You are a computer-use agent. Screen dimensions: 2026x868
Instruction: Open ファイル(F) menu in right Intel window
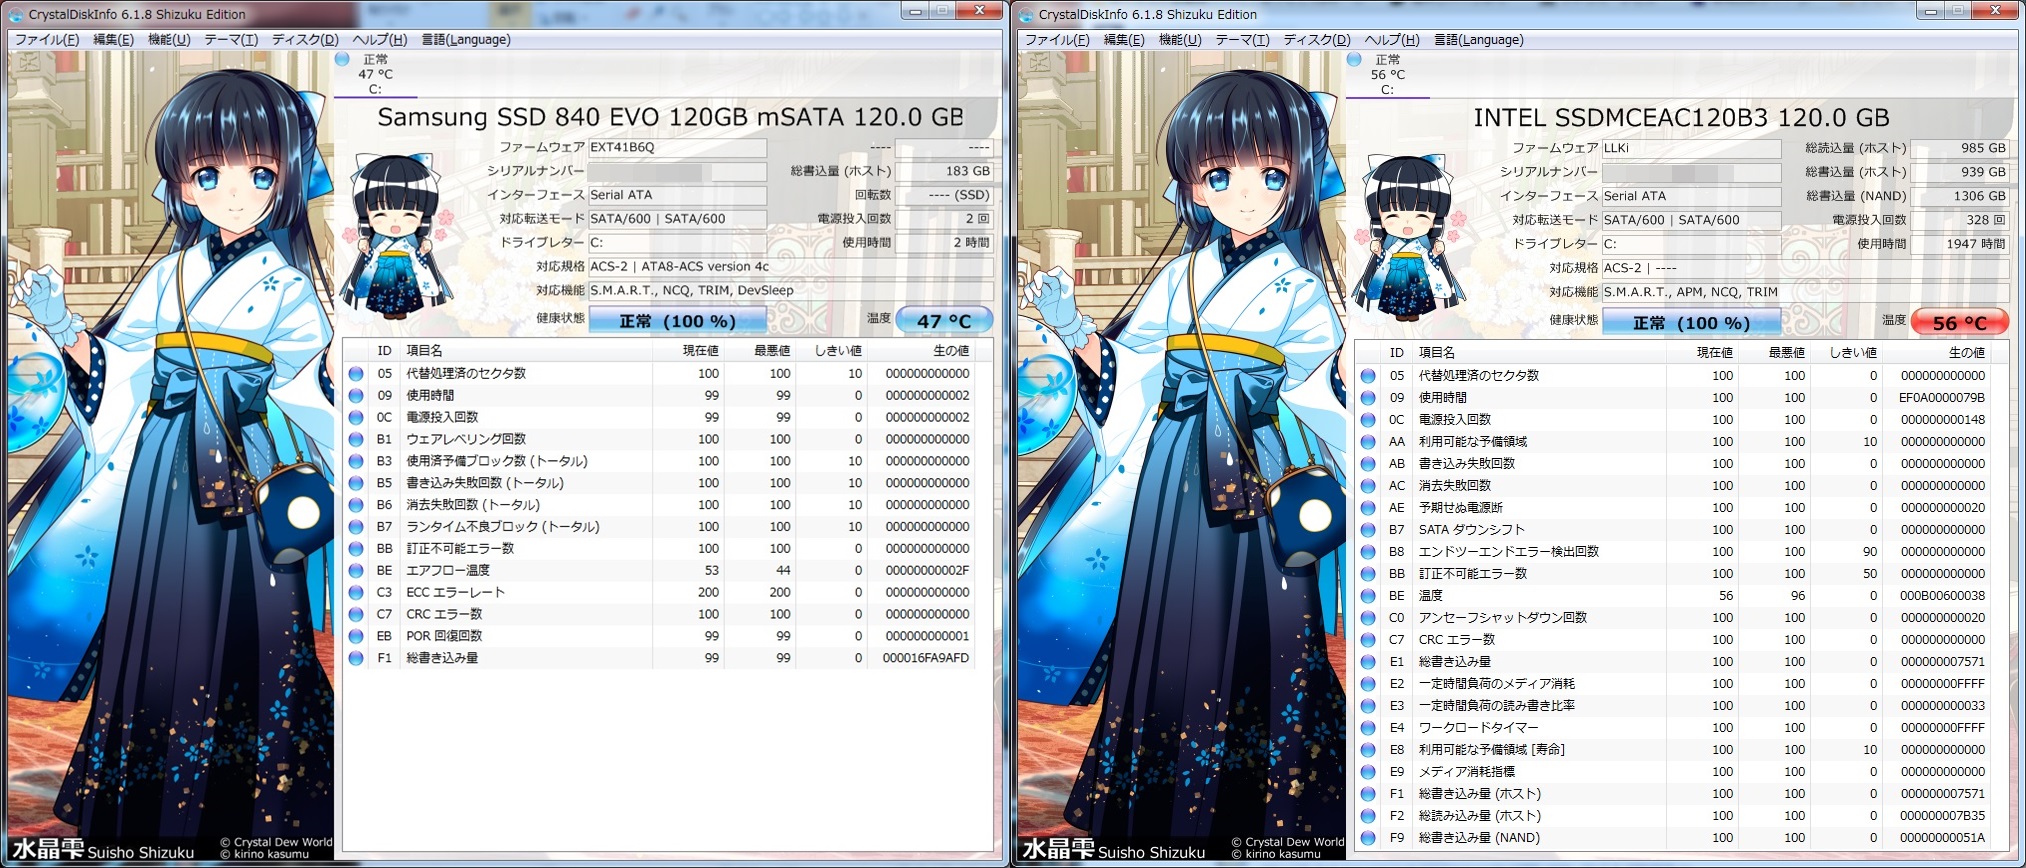click(x=1057, y=40)
